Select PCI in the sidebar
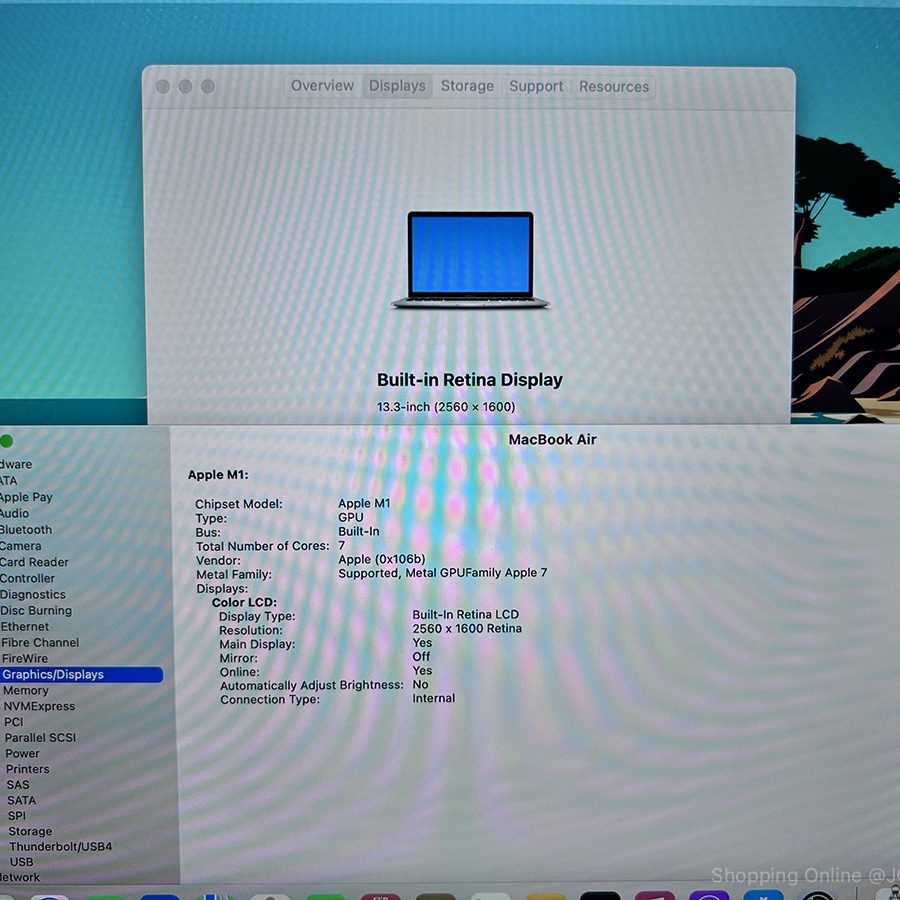Viewport: 900px width, 900px height. click(x=14, y=722)
